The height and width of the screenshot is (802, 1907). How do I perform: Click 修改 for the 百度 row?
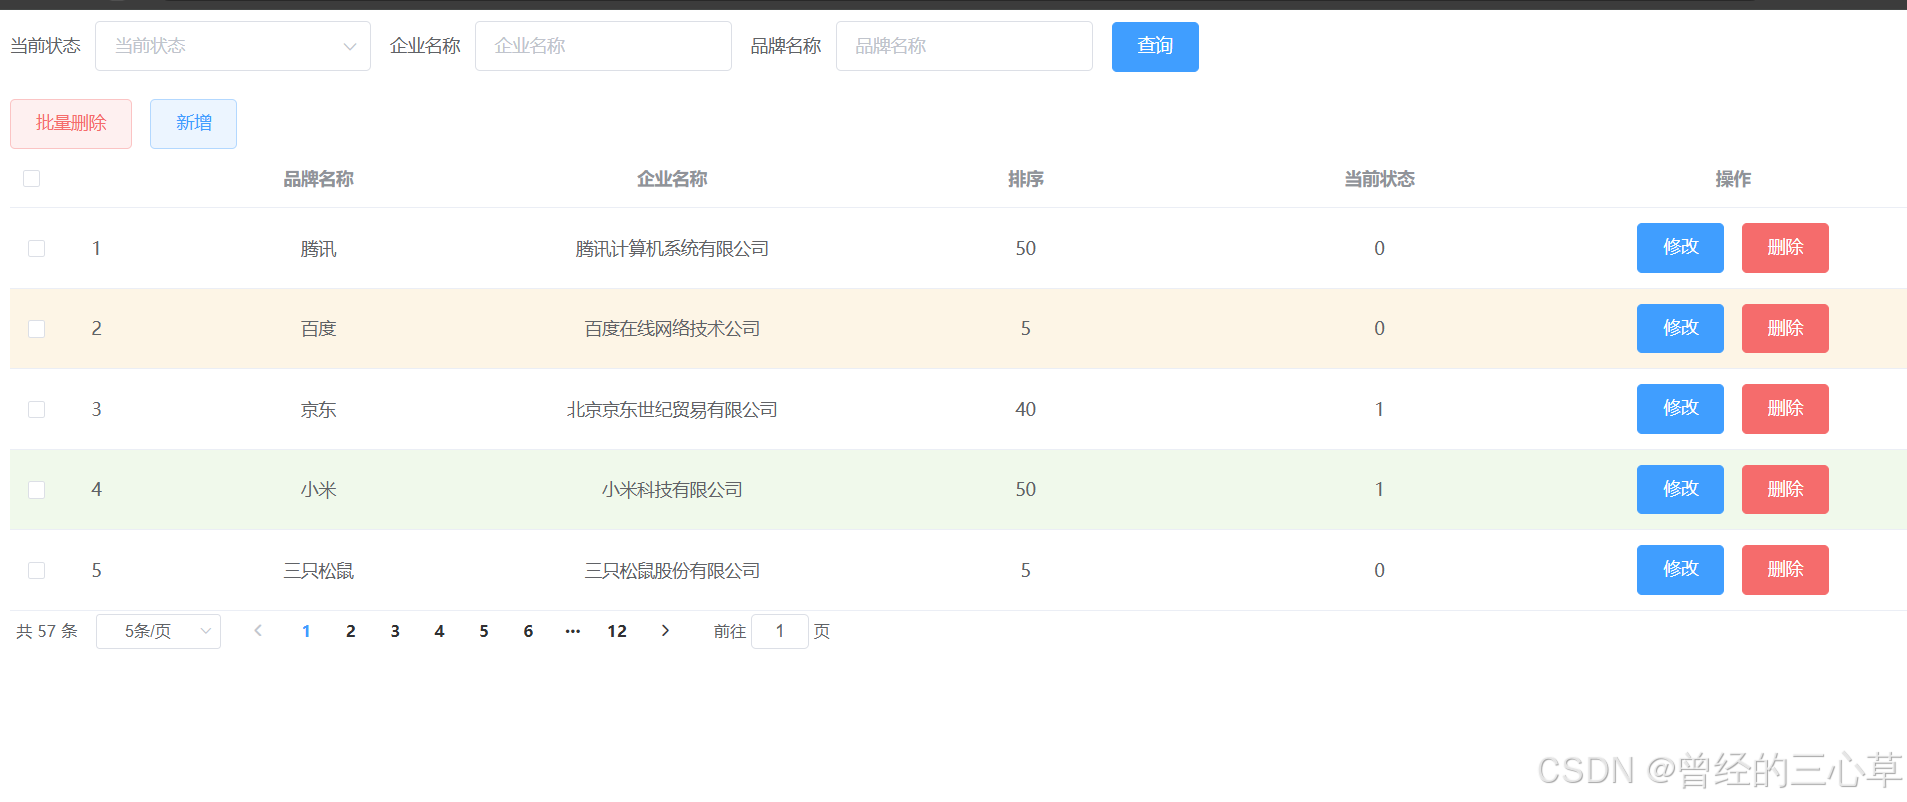tap(1680, 328)
